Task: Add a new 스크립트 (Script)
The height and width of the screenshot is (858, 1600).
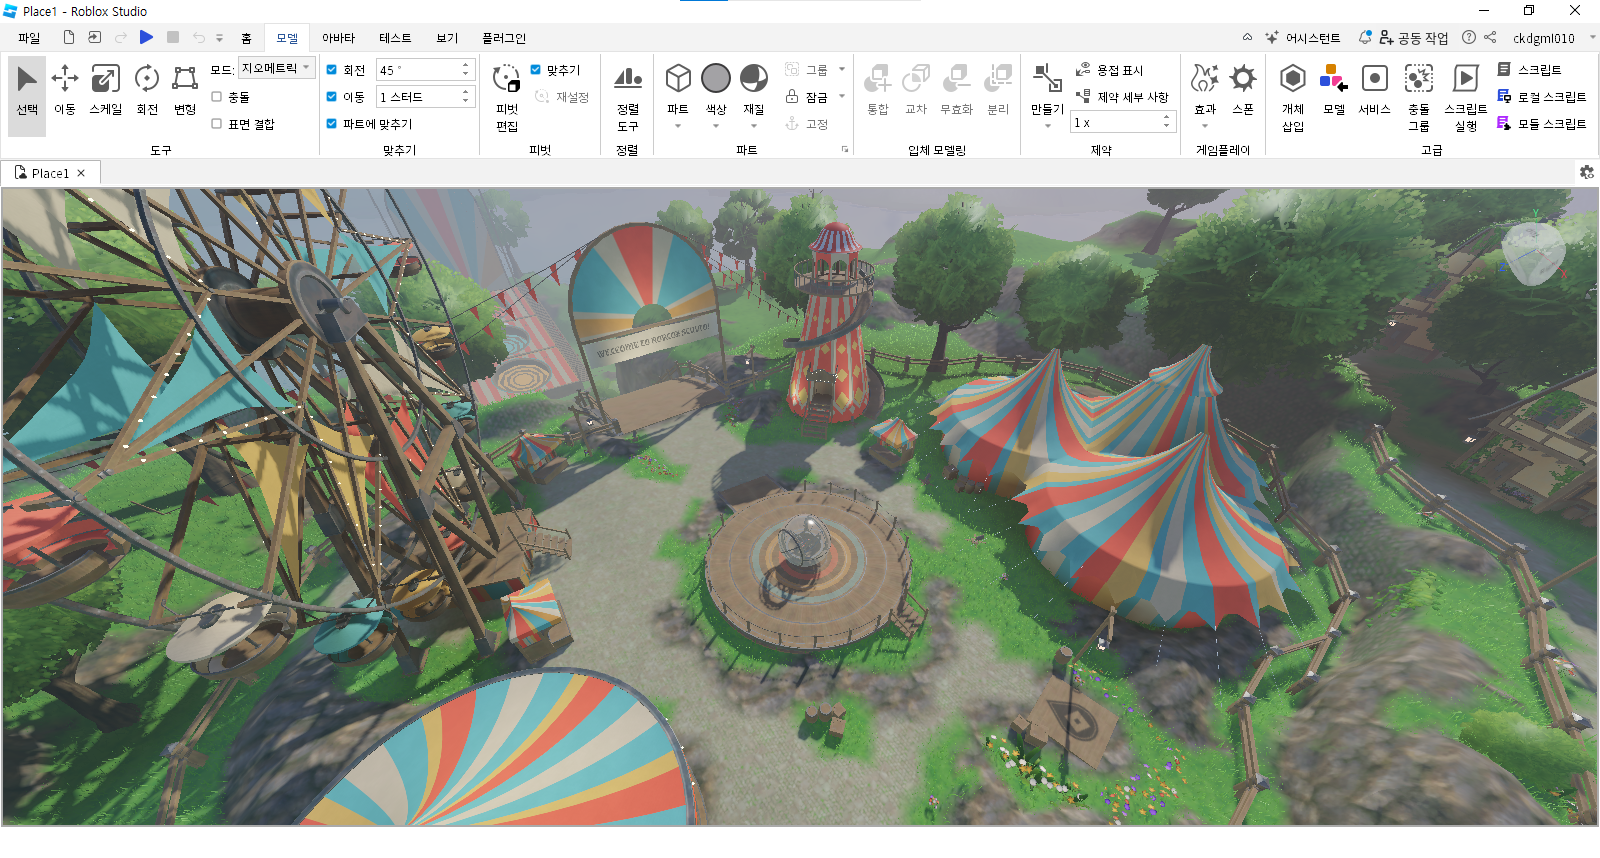Action: [1529, 70]
